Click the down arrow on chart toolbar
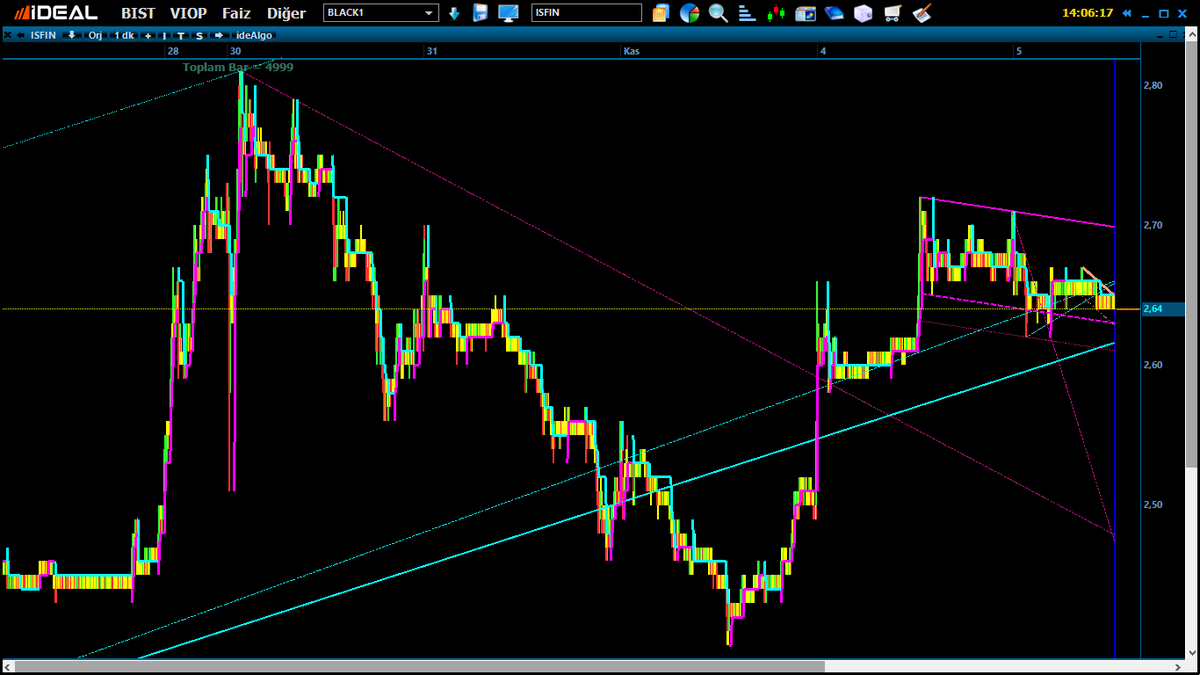The height and width of the screenshot is (675, 1200). 72,35
